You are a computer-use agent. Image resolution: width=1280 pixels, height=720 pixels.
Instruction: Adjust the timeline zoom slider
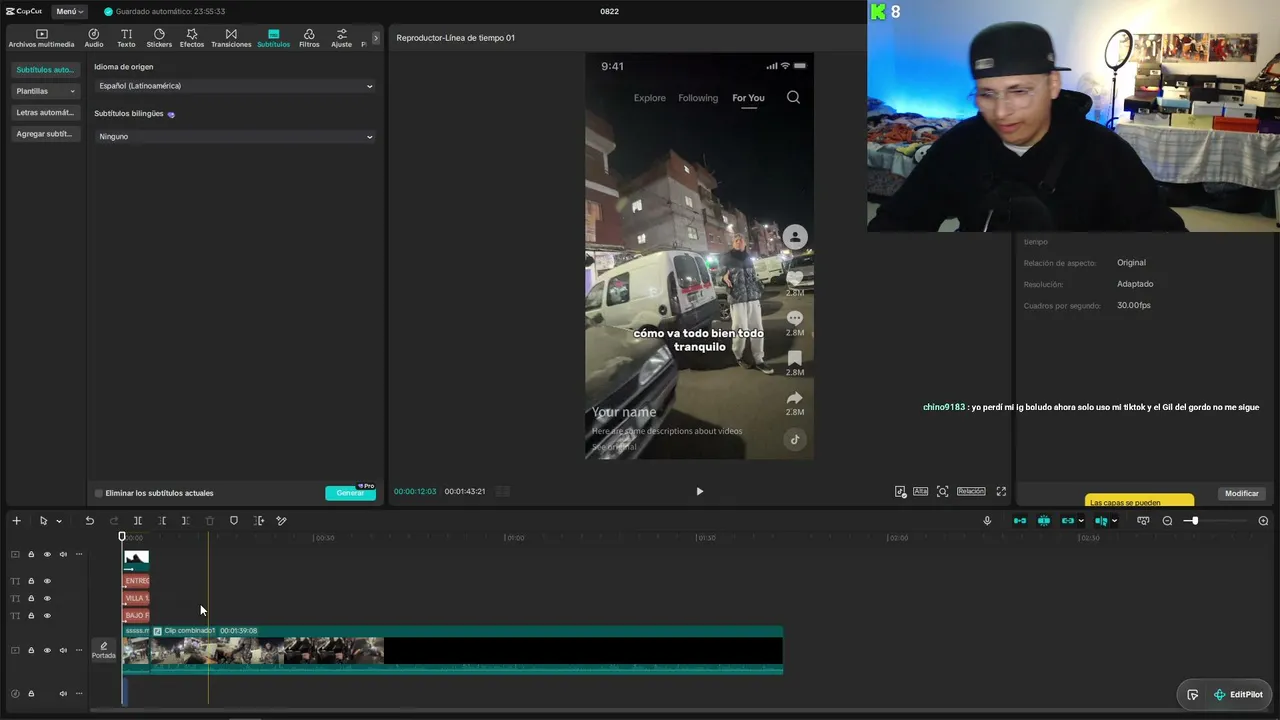[1194, 521]
